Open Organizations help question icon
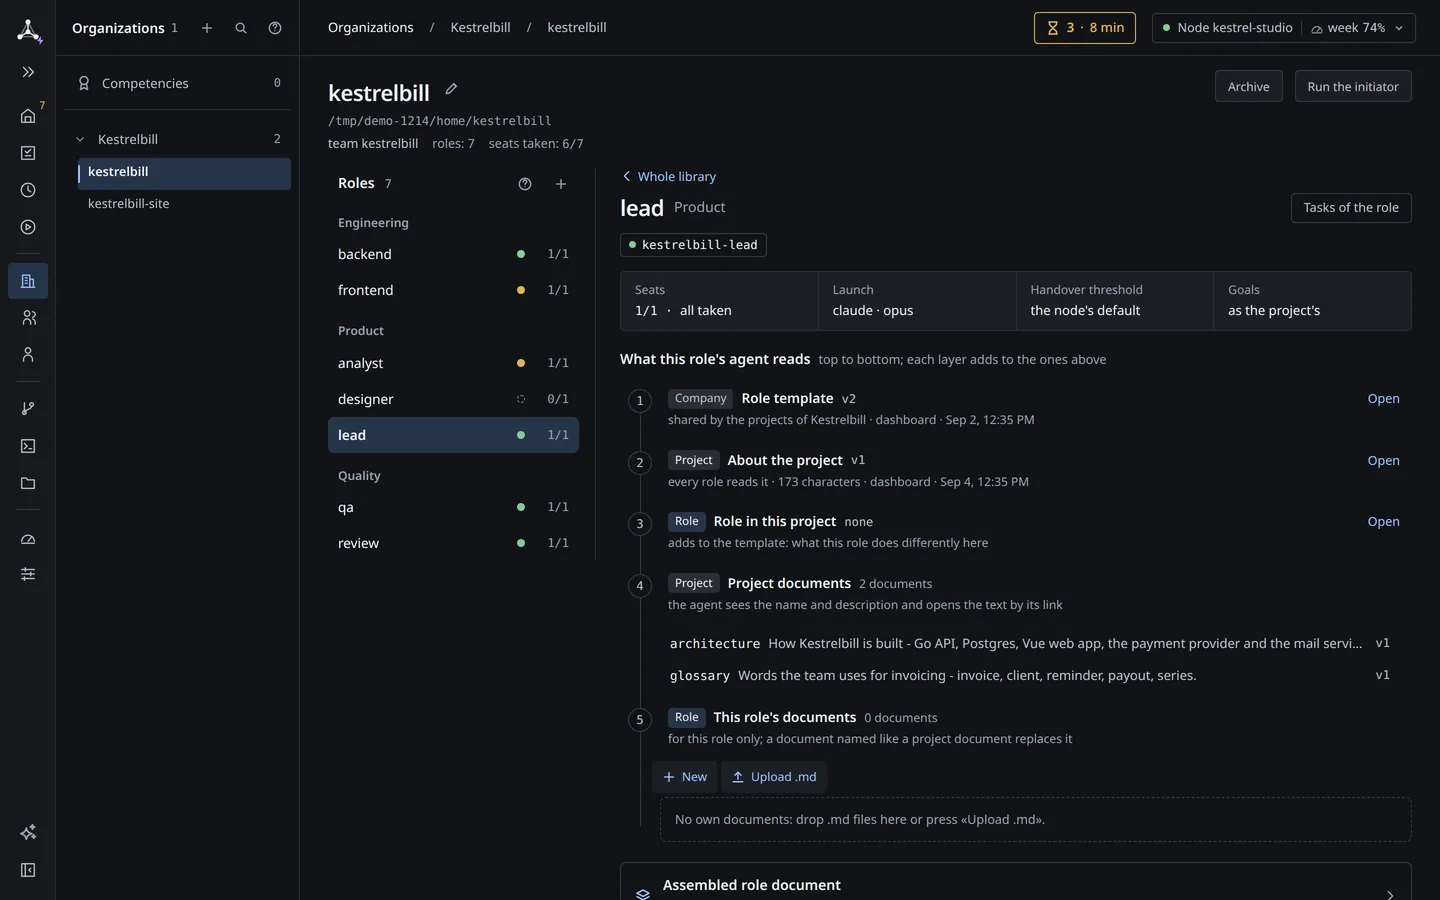Screen dimensions: 1440x900 coord(275,28)
